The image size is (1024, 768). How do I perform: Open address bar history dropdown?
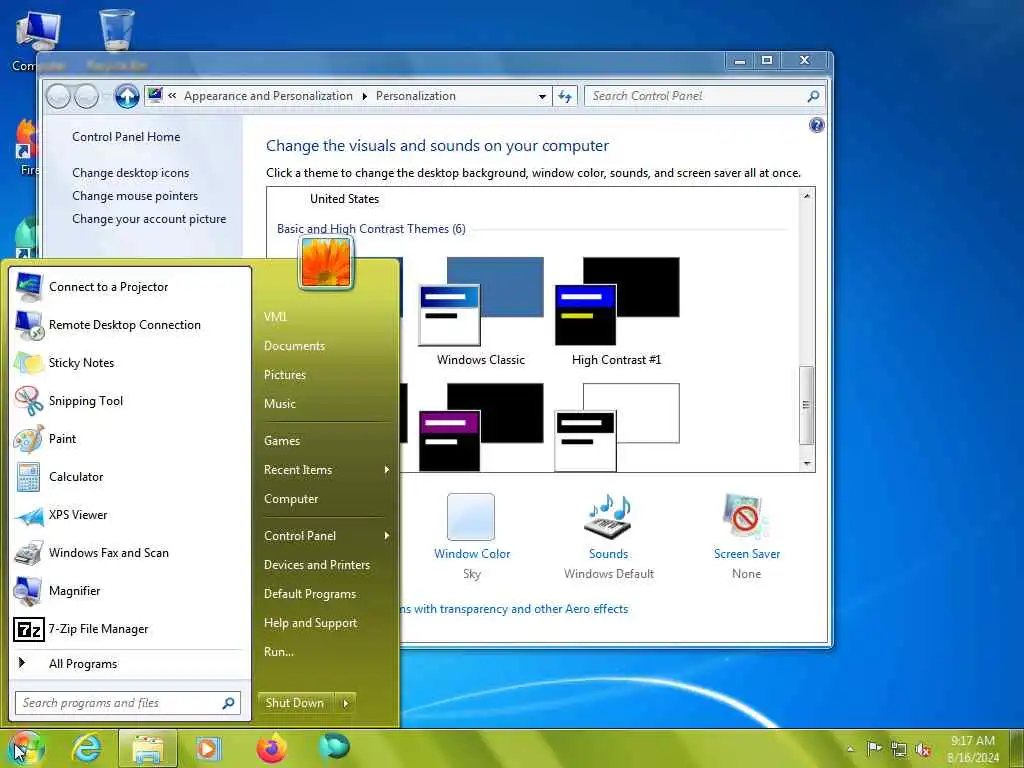coord(542,97)
